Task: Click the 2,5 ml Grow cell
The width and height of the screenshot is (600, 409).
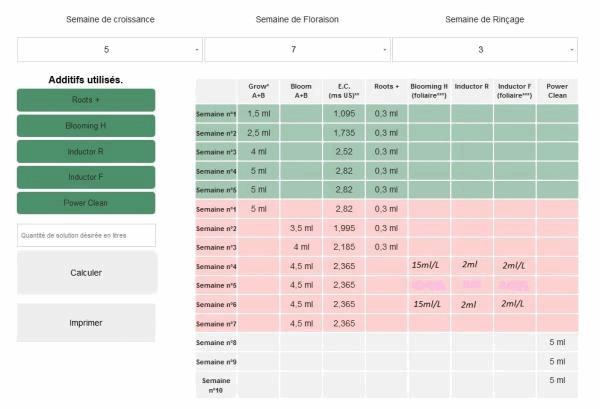Action: pos(259,133)
